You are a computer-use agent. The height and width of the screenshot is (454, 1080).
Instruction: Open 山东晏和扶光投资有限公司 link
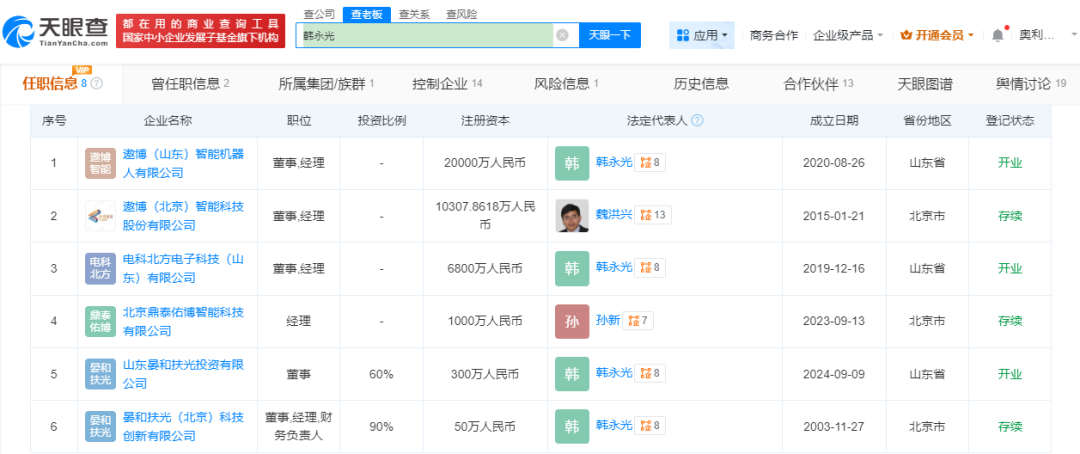[x=183, y=373]
